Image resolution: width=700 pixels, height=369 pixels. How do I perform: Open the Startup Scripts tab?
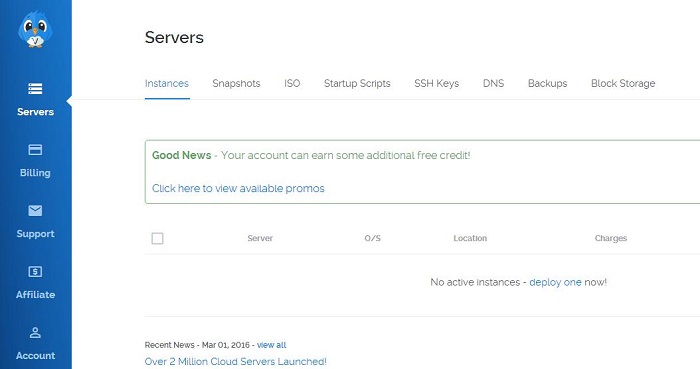pyautogui.click(x=357, y=83)
